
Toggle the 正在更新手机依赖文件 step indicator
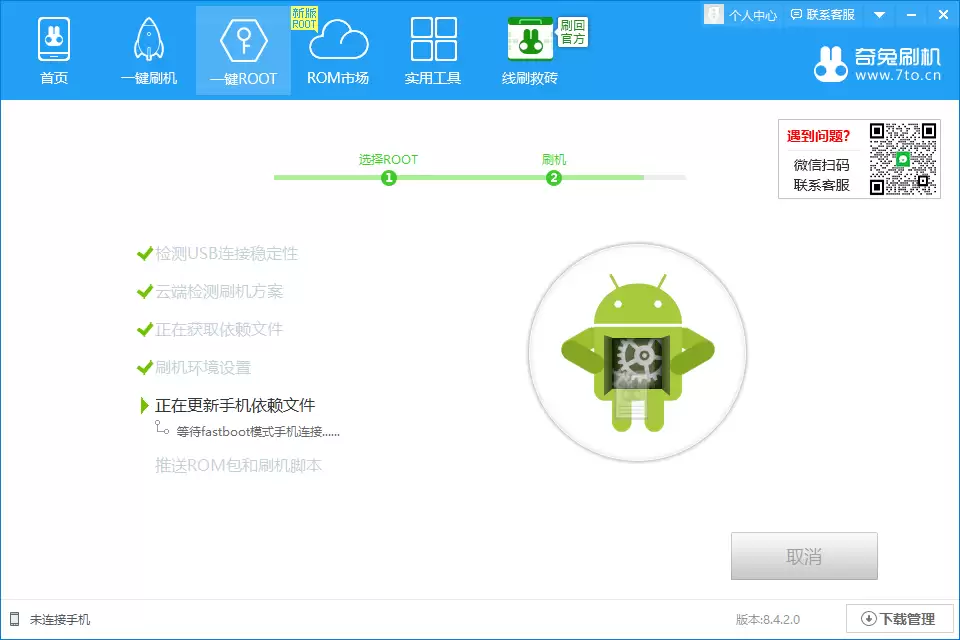145,405
